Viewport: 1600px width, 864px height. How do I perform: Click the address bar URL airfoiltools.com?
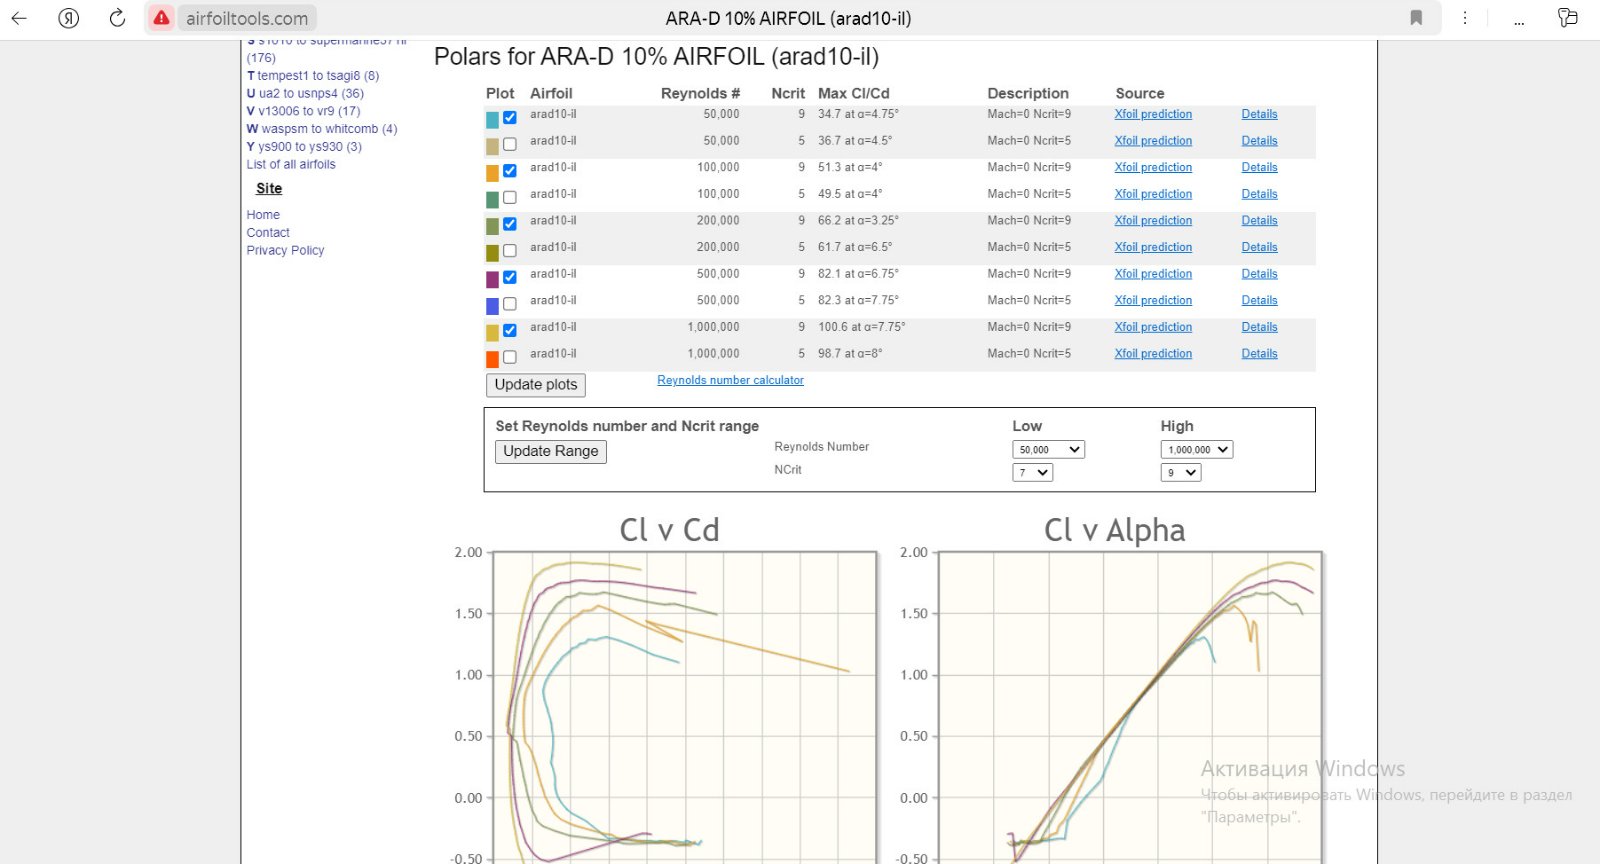tap(247, 18)
